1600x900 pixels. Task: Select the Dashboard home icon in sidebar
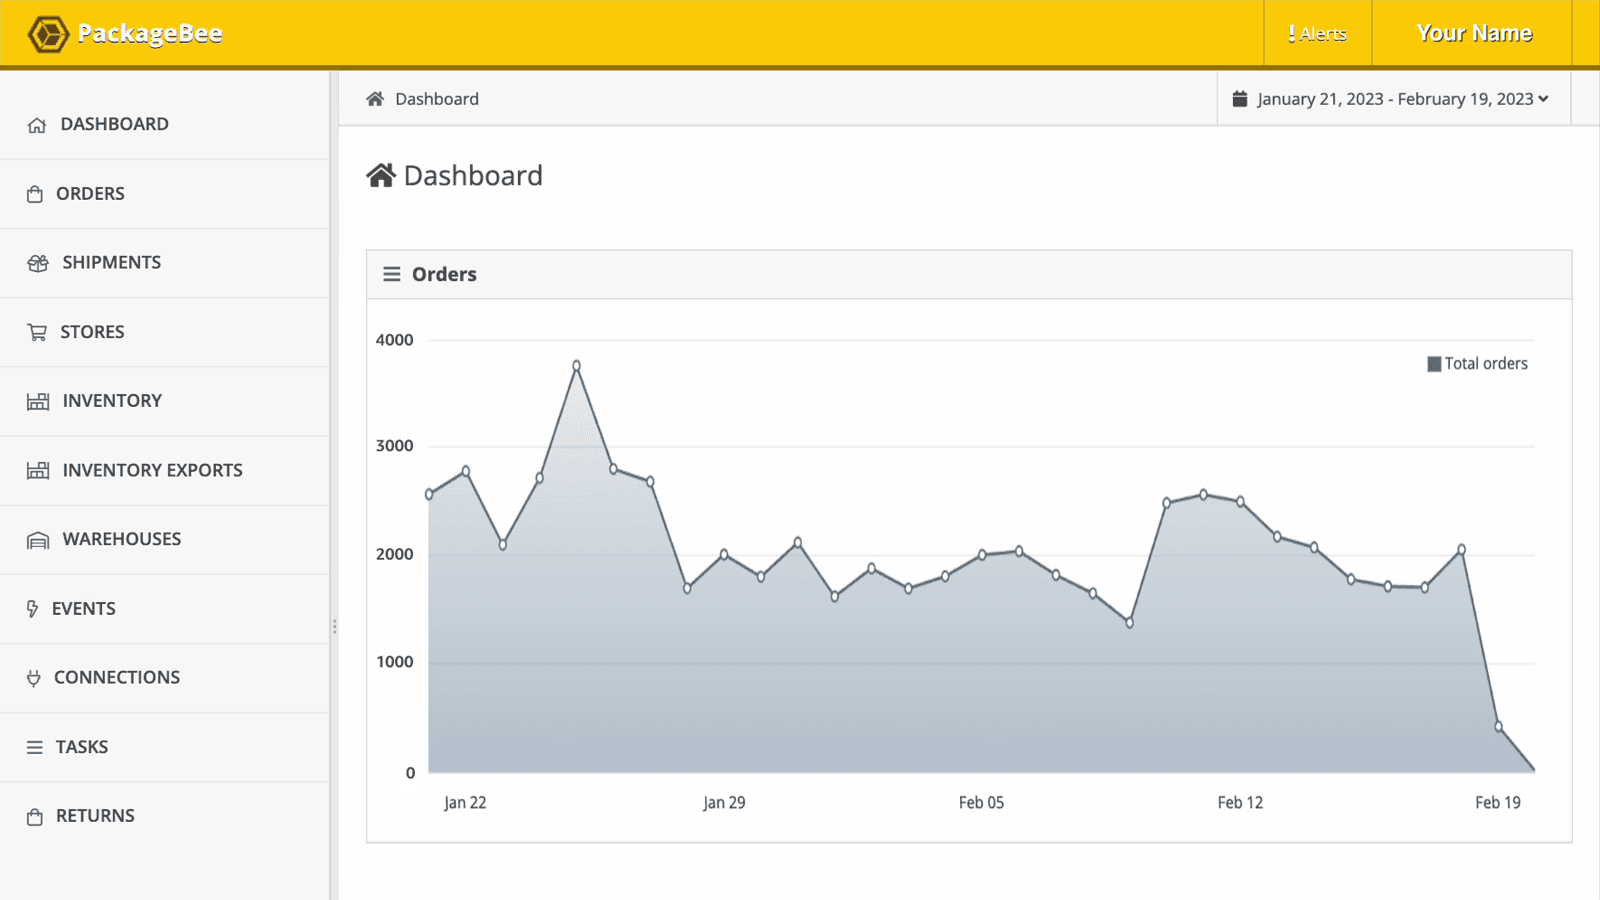pyautogui.click(x=37, y=124)
